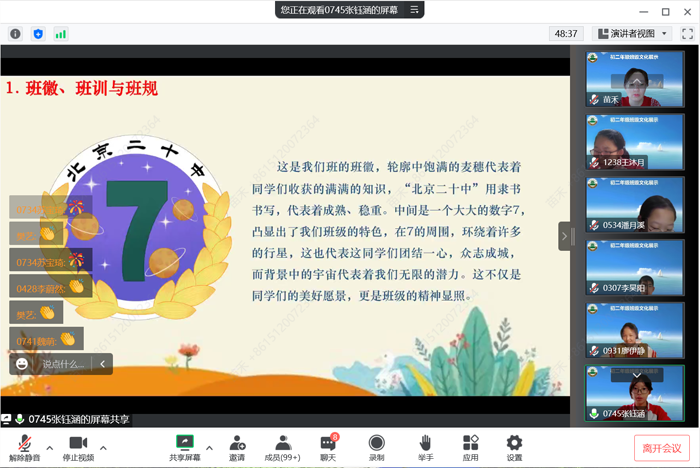700x468 pixels.
Task: Maximize the meeting window
Action: click(665, 12)
